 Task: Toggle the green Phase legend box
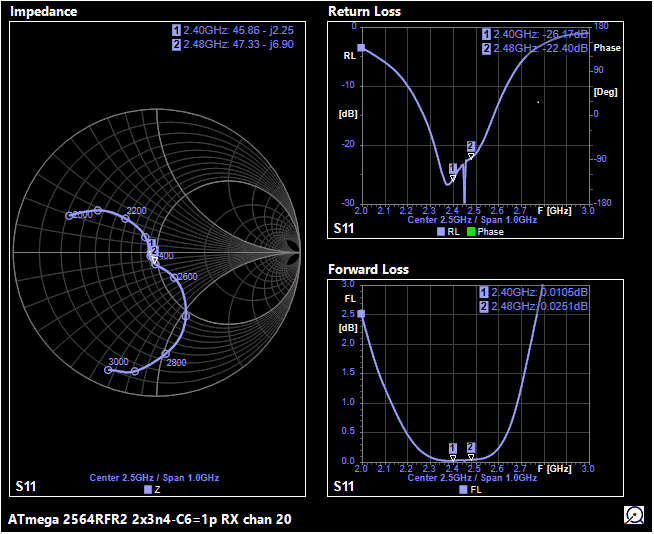click(472, 232)
